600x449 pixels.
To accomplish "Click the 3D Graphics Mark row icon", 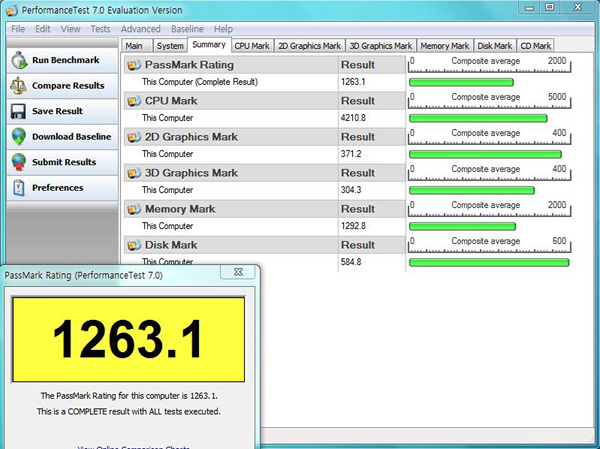I will (135, 173).
